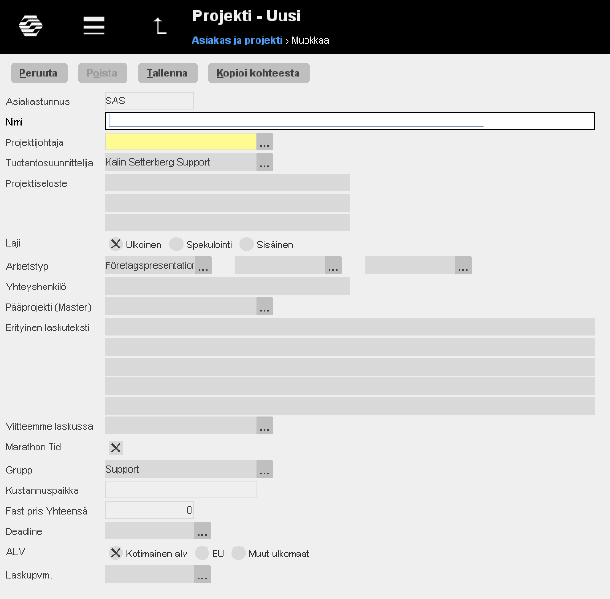Click the second Projektiseloste line
The height and width of the screenshot is (599, 610).
(227, 203)
